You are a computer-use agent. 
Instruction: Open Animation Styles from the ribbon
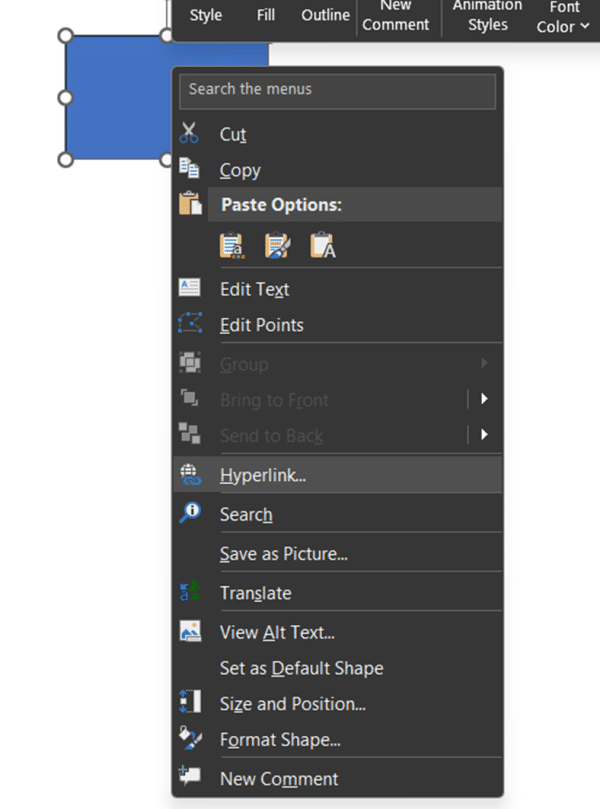click(x=487, y=16)
